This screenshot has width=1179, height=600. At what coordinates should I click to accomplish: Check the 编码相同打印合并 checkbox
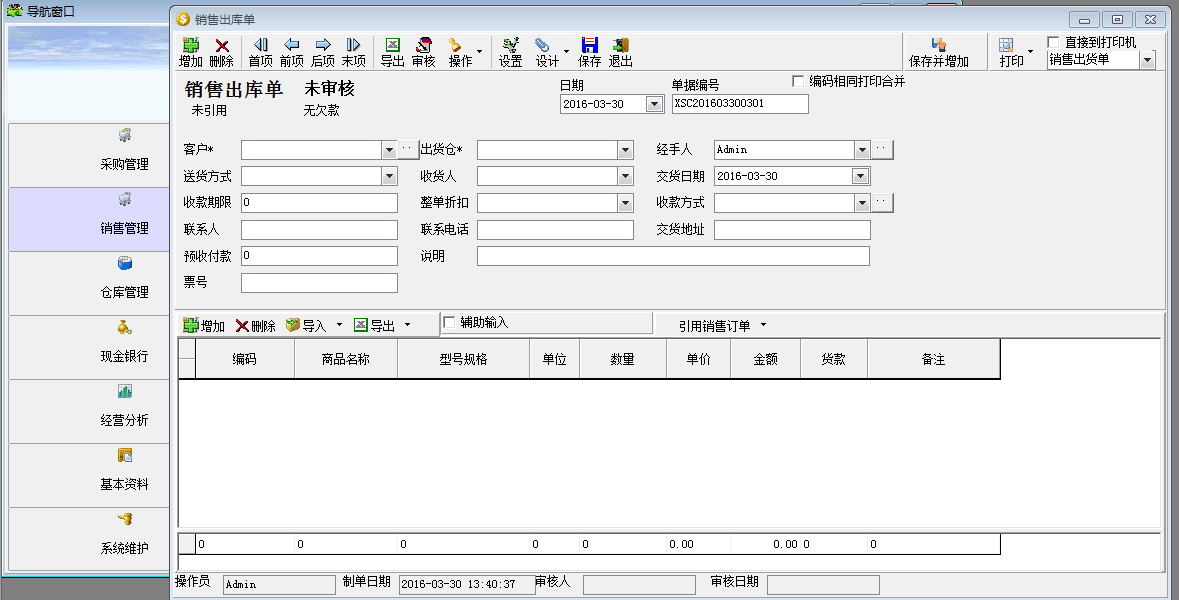(798, 81)
